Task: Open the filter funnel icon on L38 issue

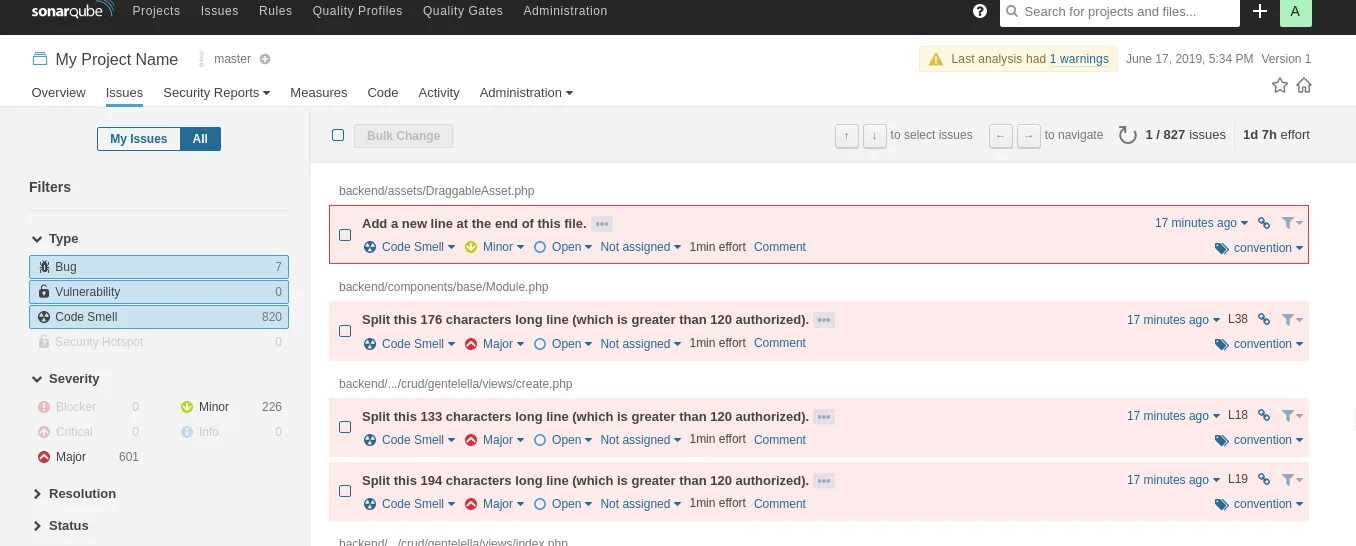Action: [x=1292, y=320]
